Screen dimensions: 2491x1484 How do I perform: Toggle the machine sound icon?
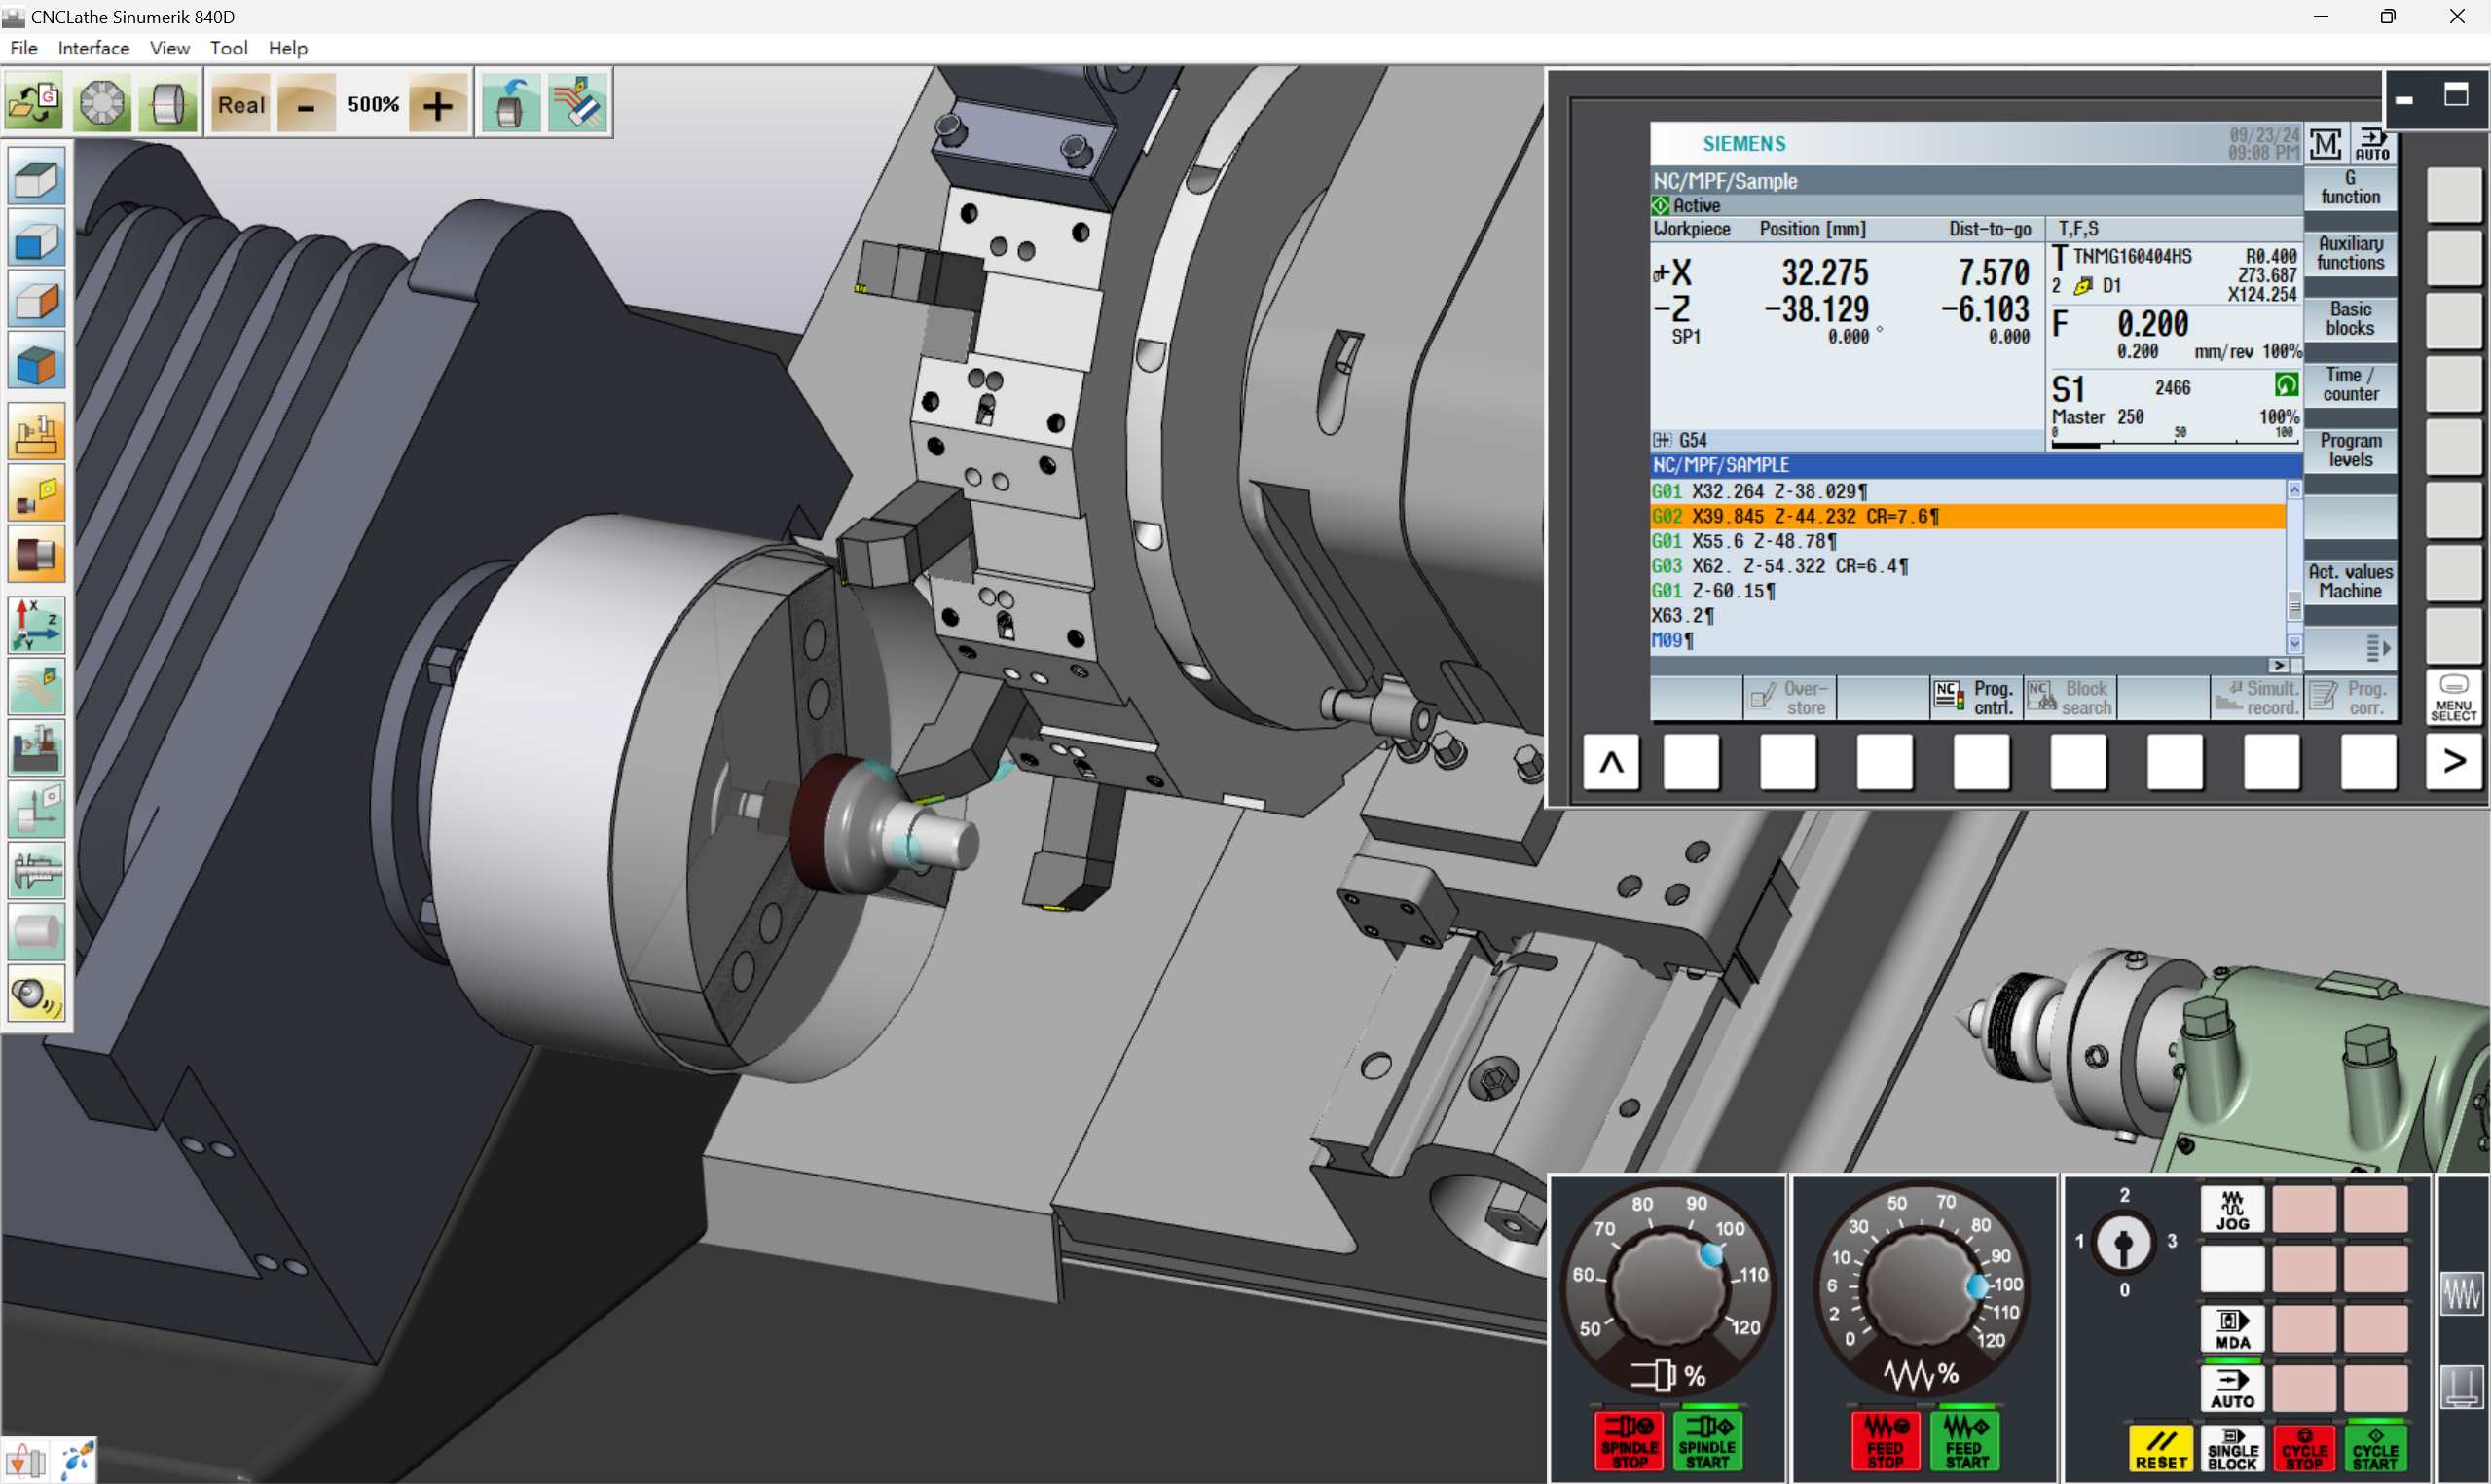click(x=36, y=993)
